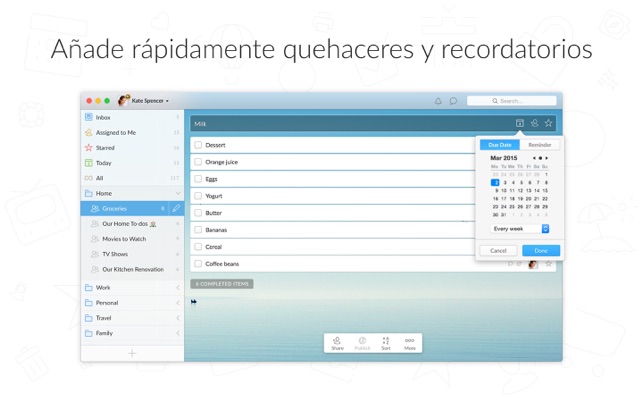Check off the Yogurt item
643x402 pixels.
click(198, 196)
